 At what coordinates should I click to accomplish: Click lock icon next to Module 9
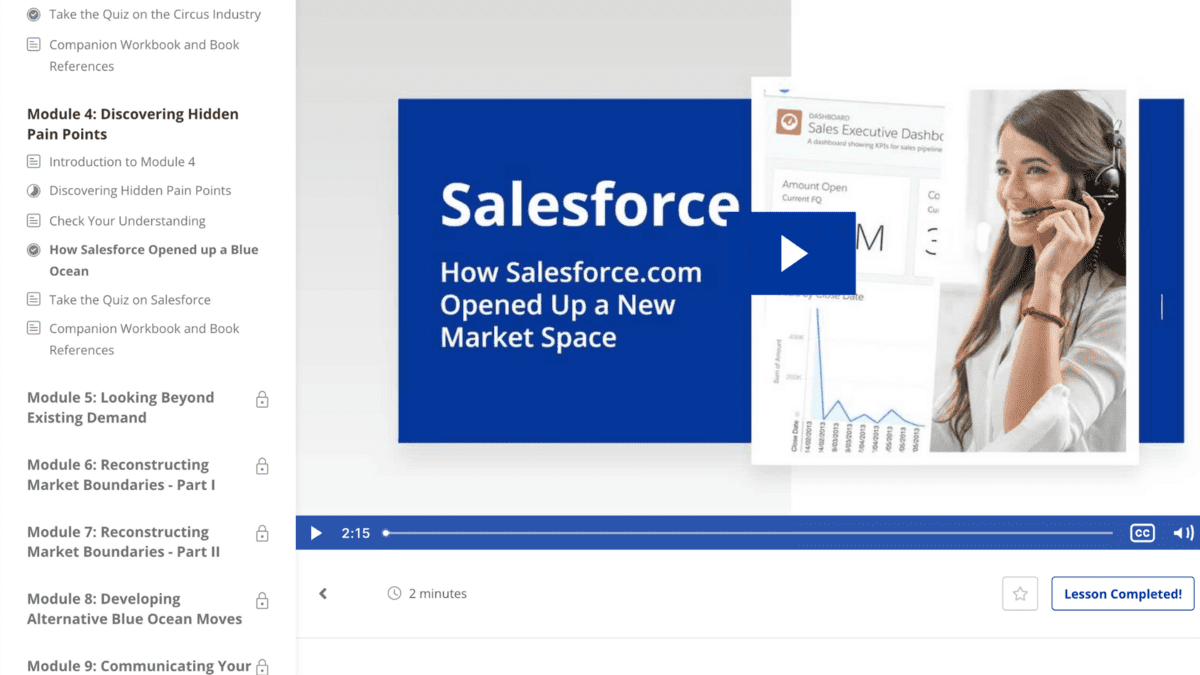pos(262,667)
